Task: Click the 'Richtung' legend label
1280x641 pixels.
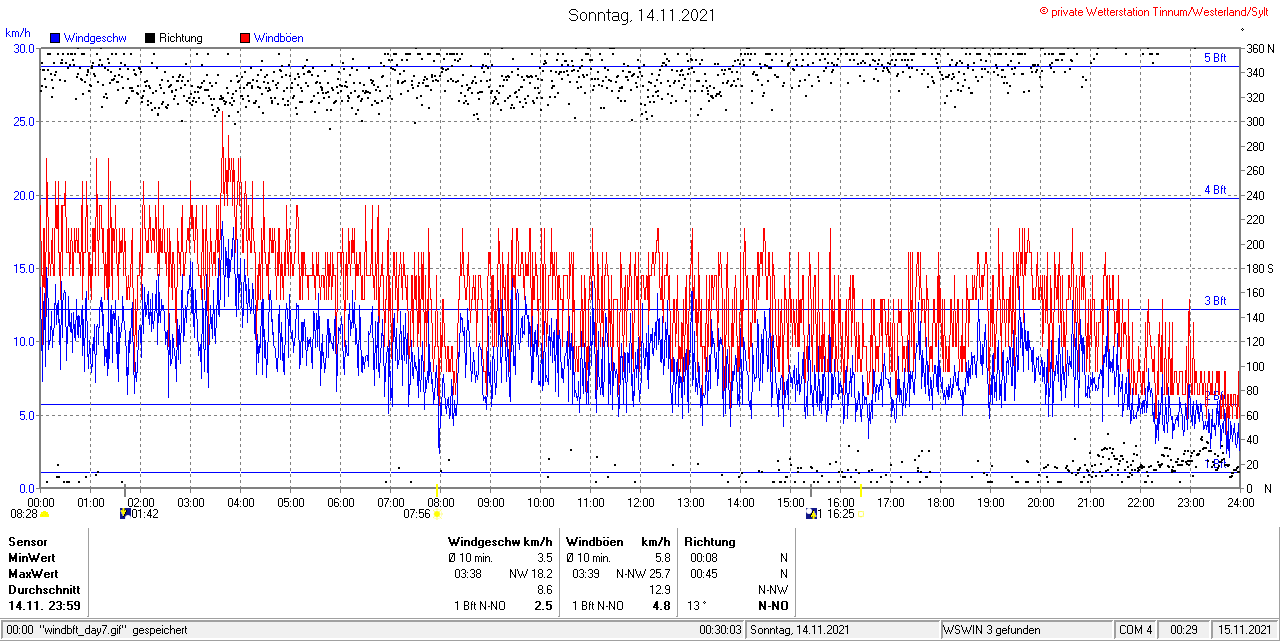Action: pos(181,38)
